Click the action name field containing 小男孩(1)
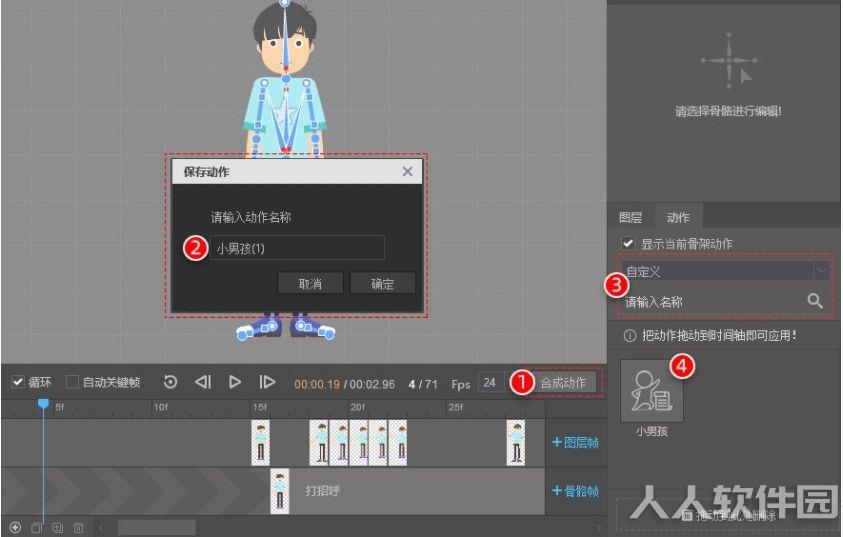The height and width of the screenshot is (537, 843). click(x=297, y=248)
